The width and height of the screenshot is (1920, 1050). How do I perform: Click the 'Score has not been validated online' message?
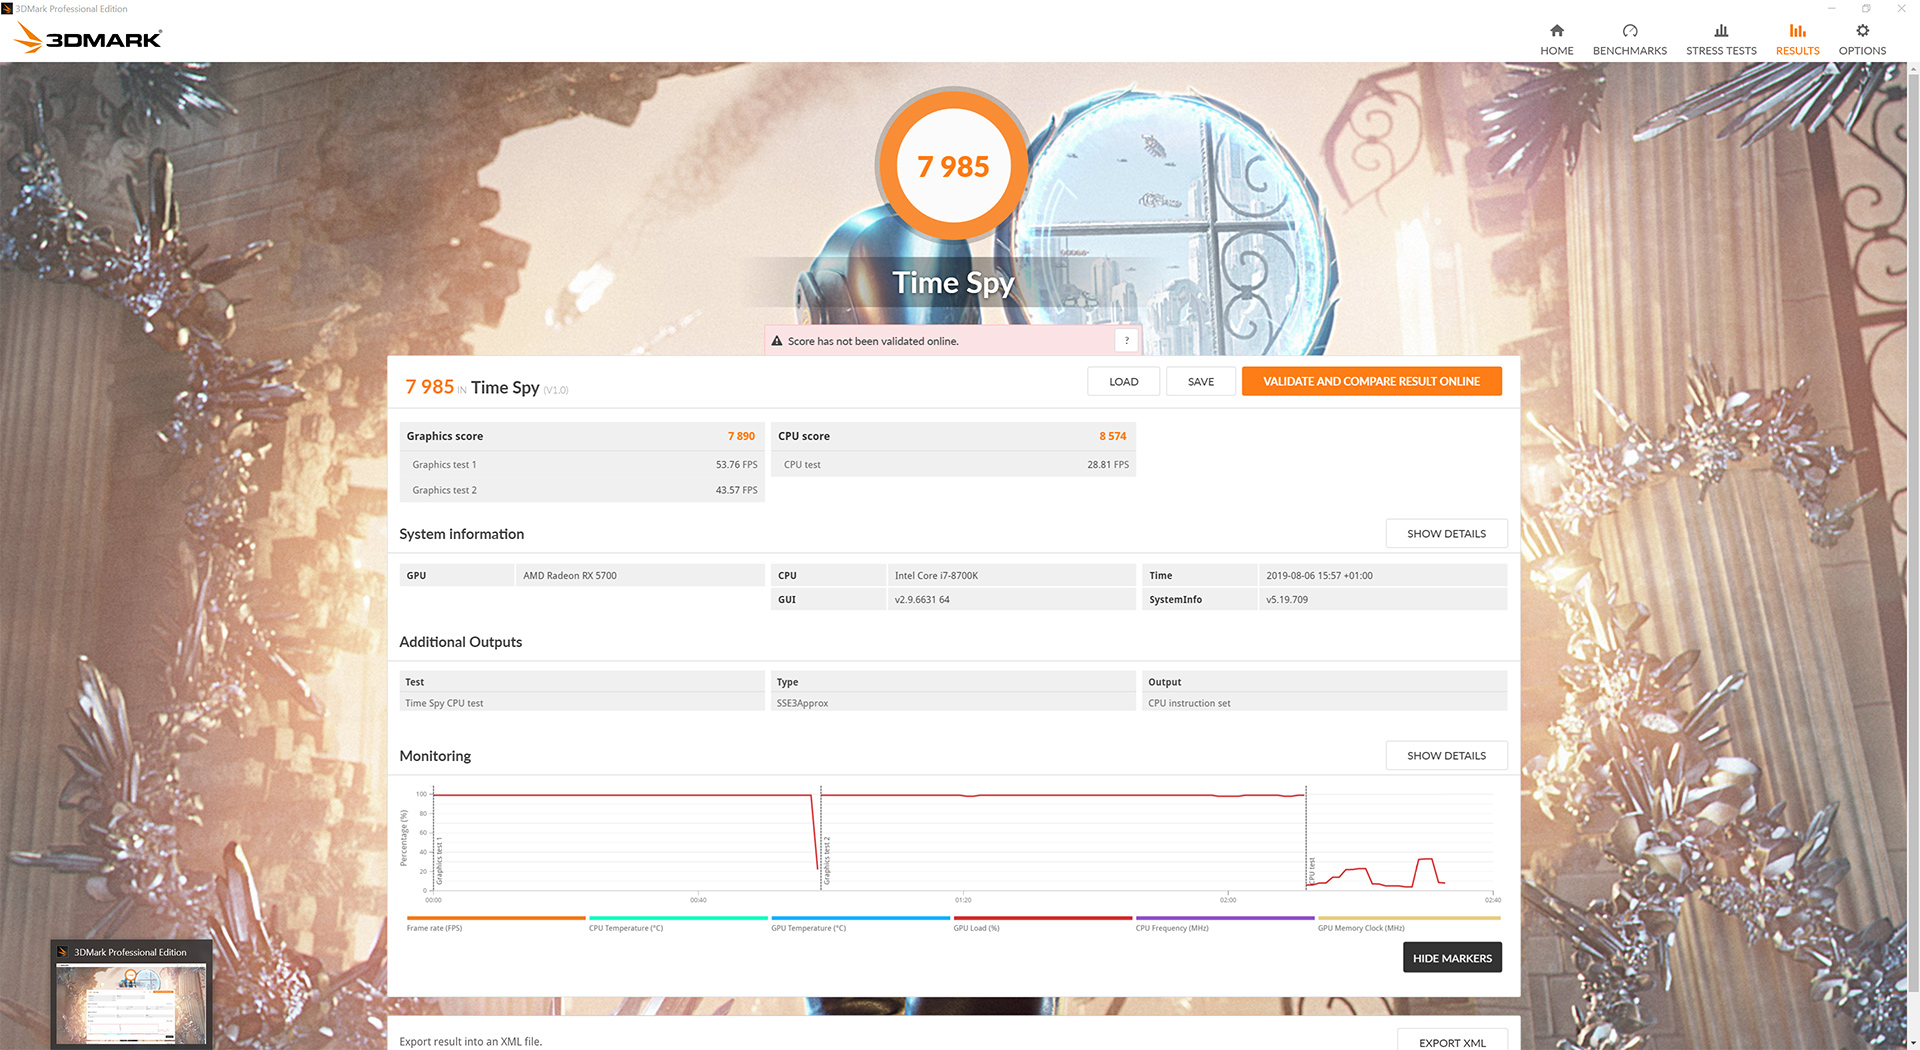click(x=873, y=341)
